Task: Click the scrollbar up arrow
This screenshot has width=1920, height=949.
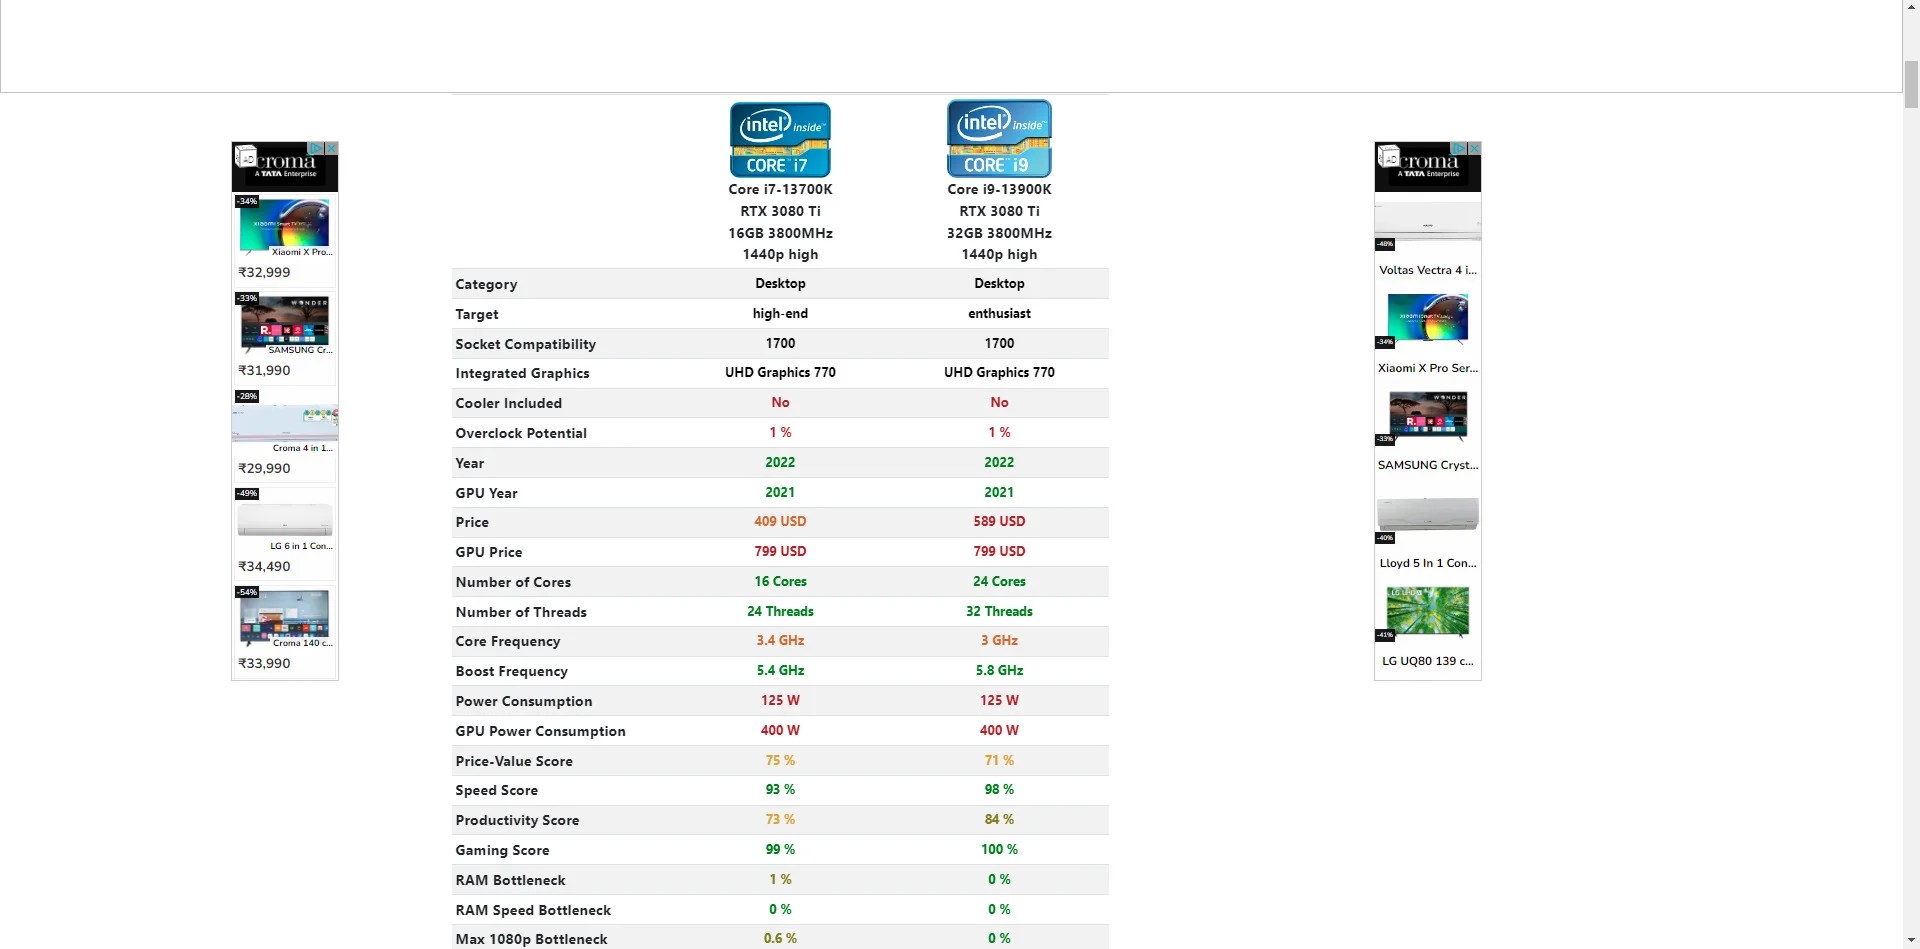Action: pyautogui.click(x=1911, y=7)
